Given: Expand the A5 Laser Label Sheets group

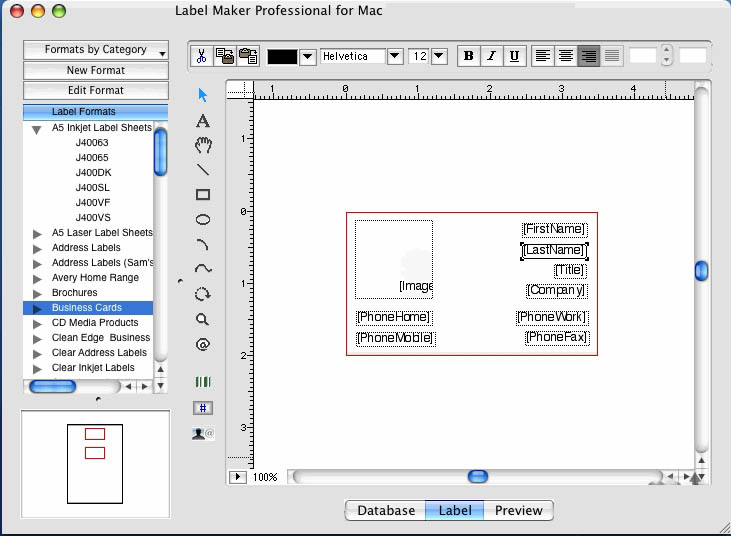Looking at the screenshot, I should [37, 234].
